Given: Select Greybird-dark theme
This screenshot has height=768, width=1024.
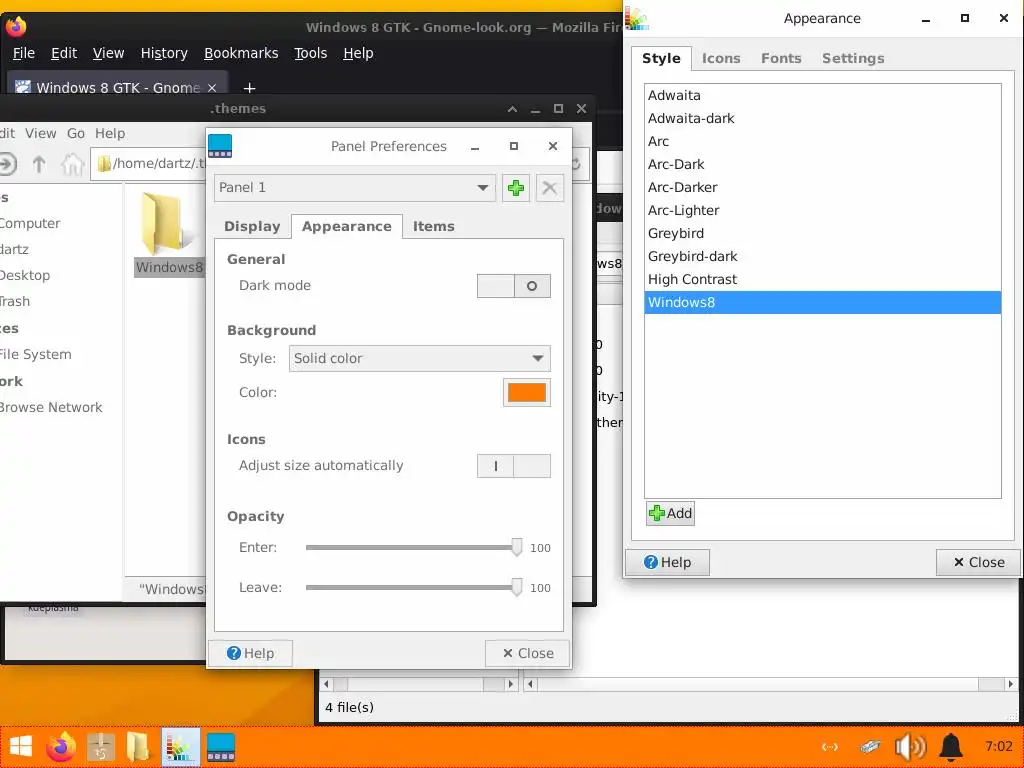Looking at the screenshot, I should [823, 257].
